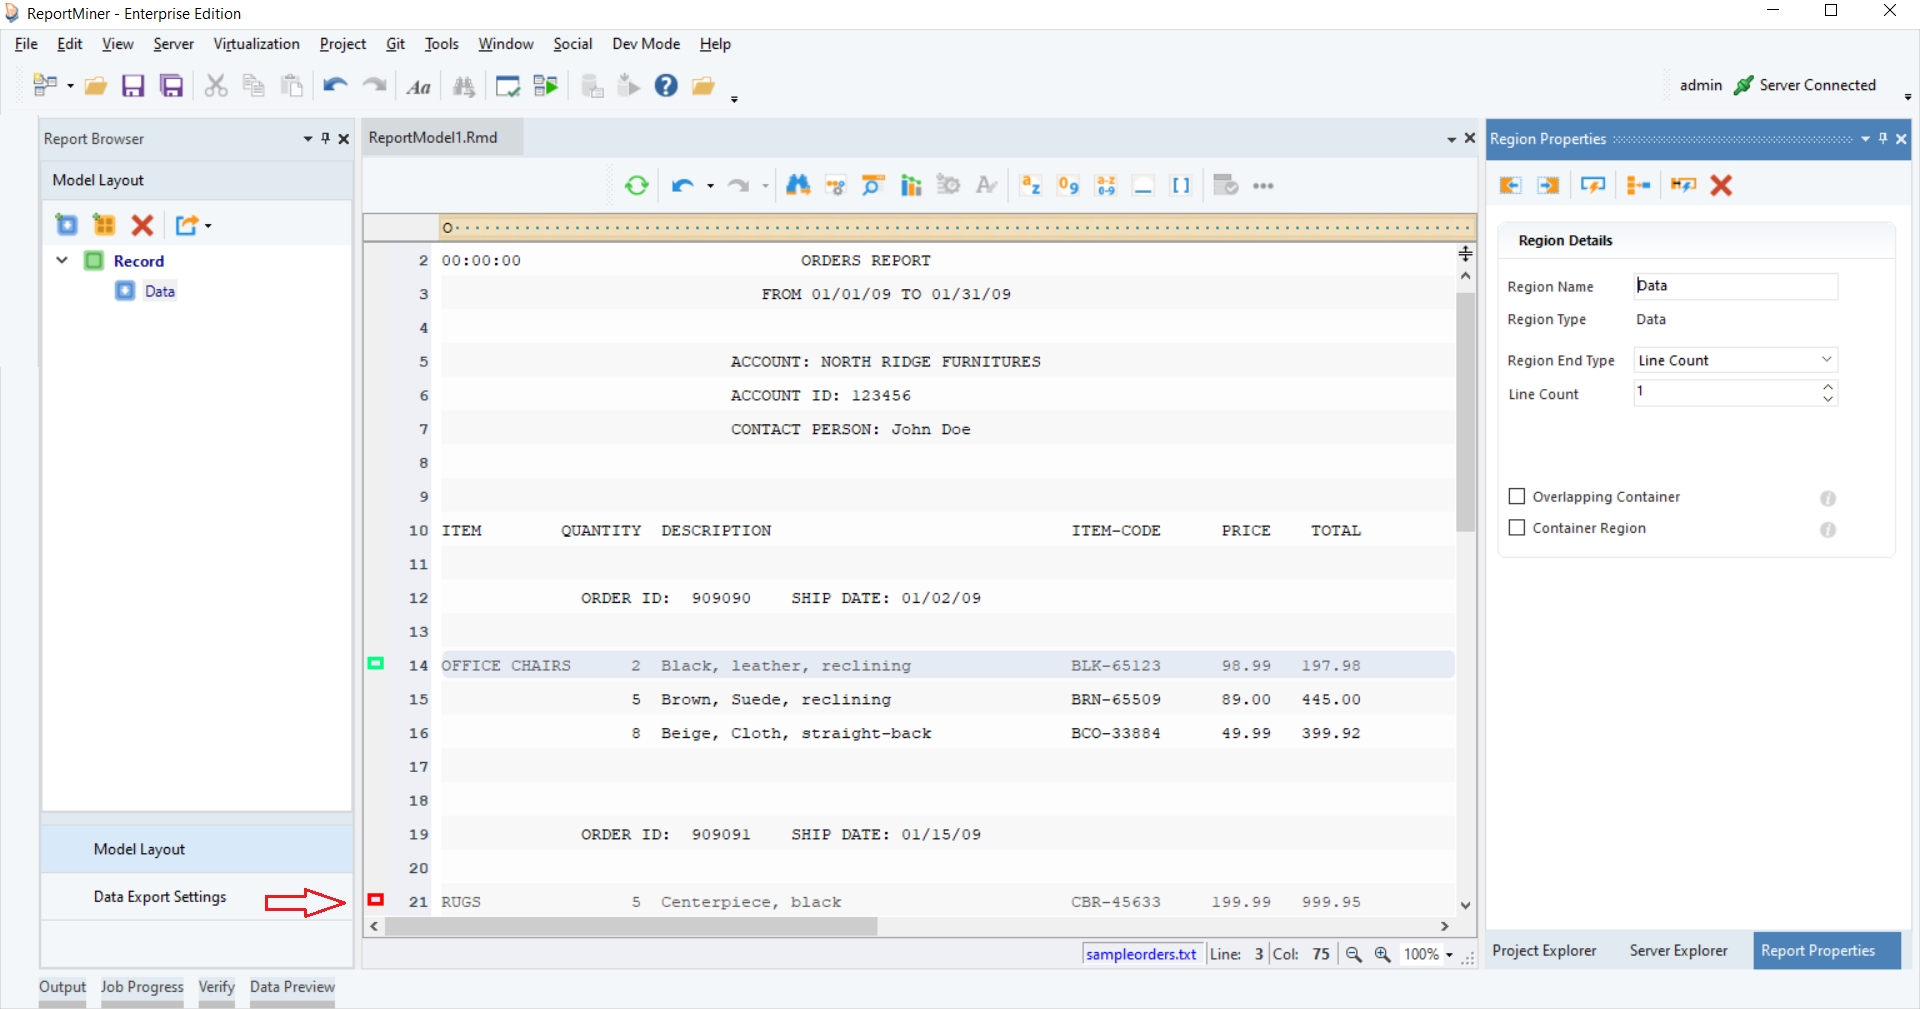Viewport: 1920px width, 1009px height.
Task: Click the binoculars Find icon in report toolbar
Action: click(x=797, y=186)
